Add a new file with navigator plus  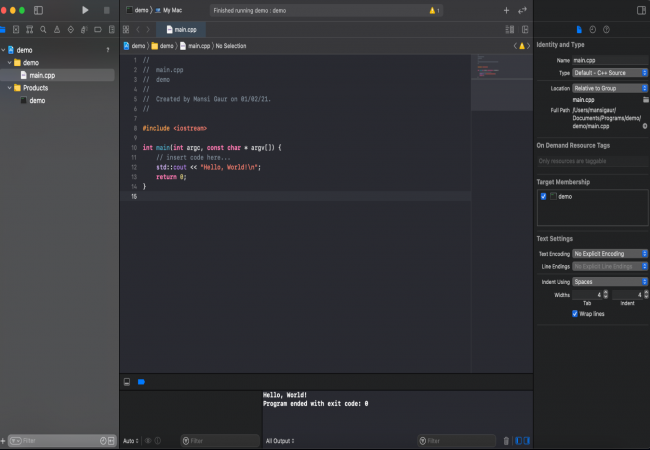(x=3, y=441)
